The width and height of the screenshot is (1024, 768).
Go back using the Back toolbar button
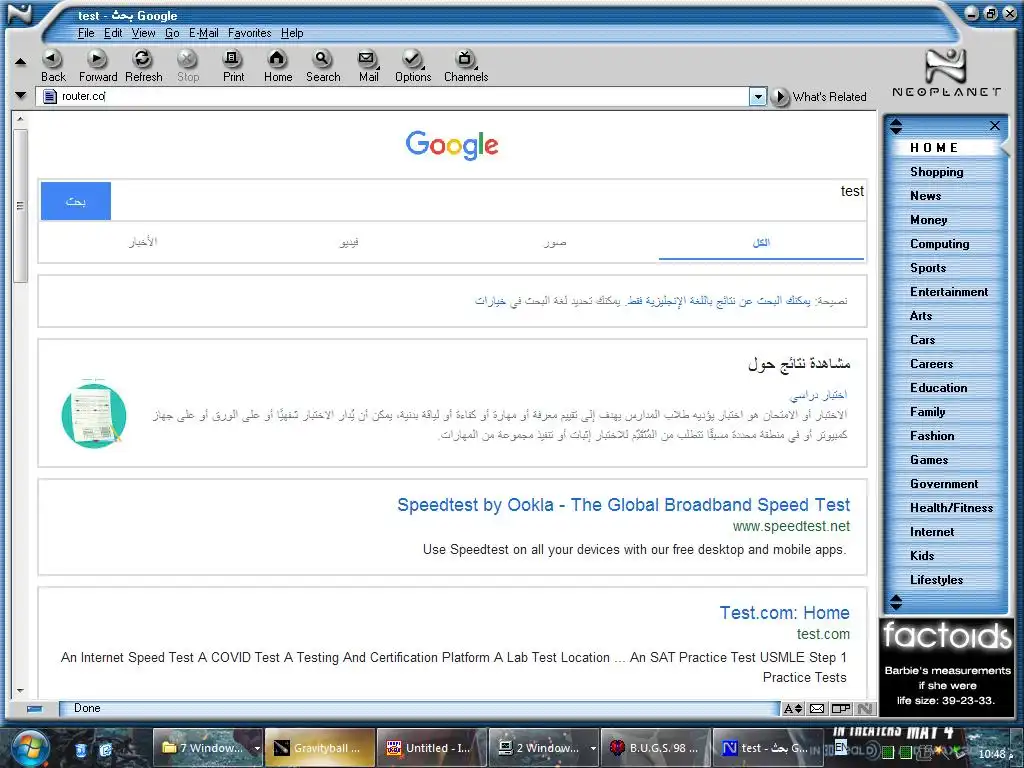click(x=53, y=66)
